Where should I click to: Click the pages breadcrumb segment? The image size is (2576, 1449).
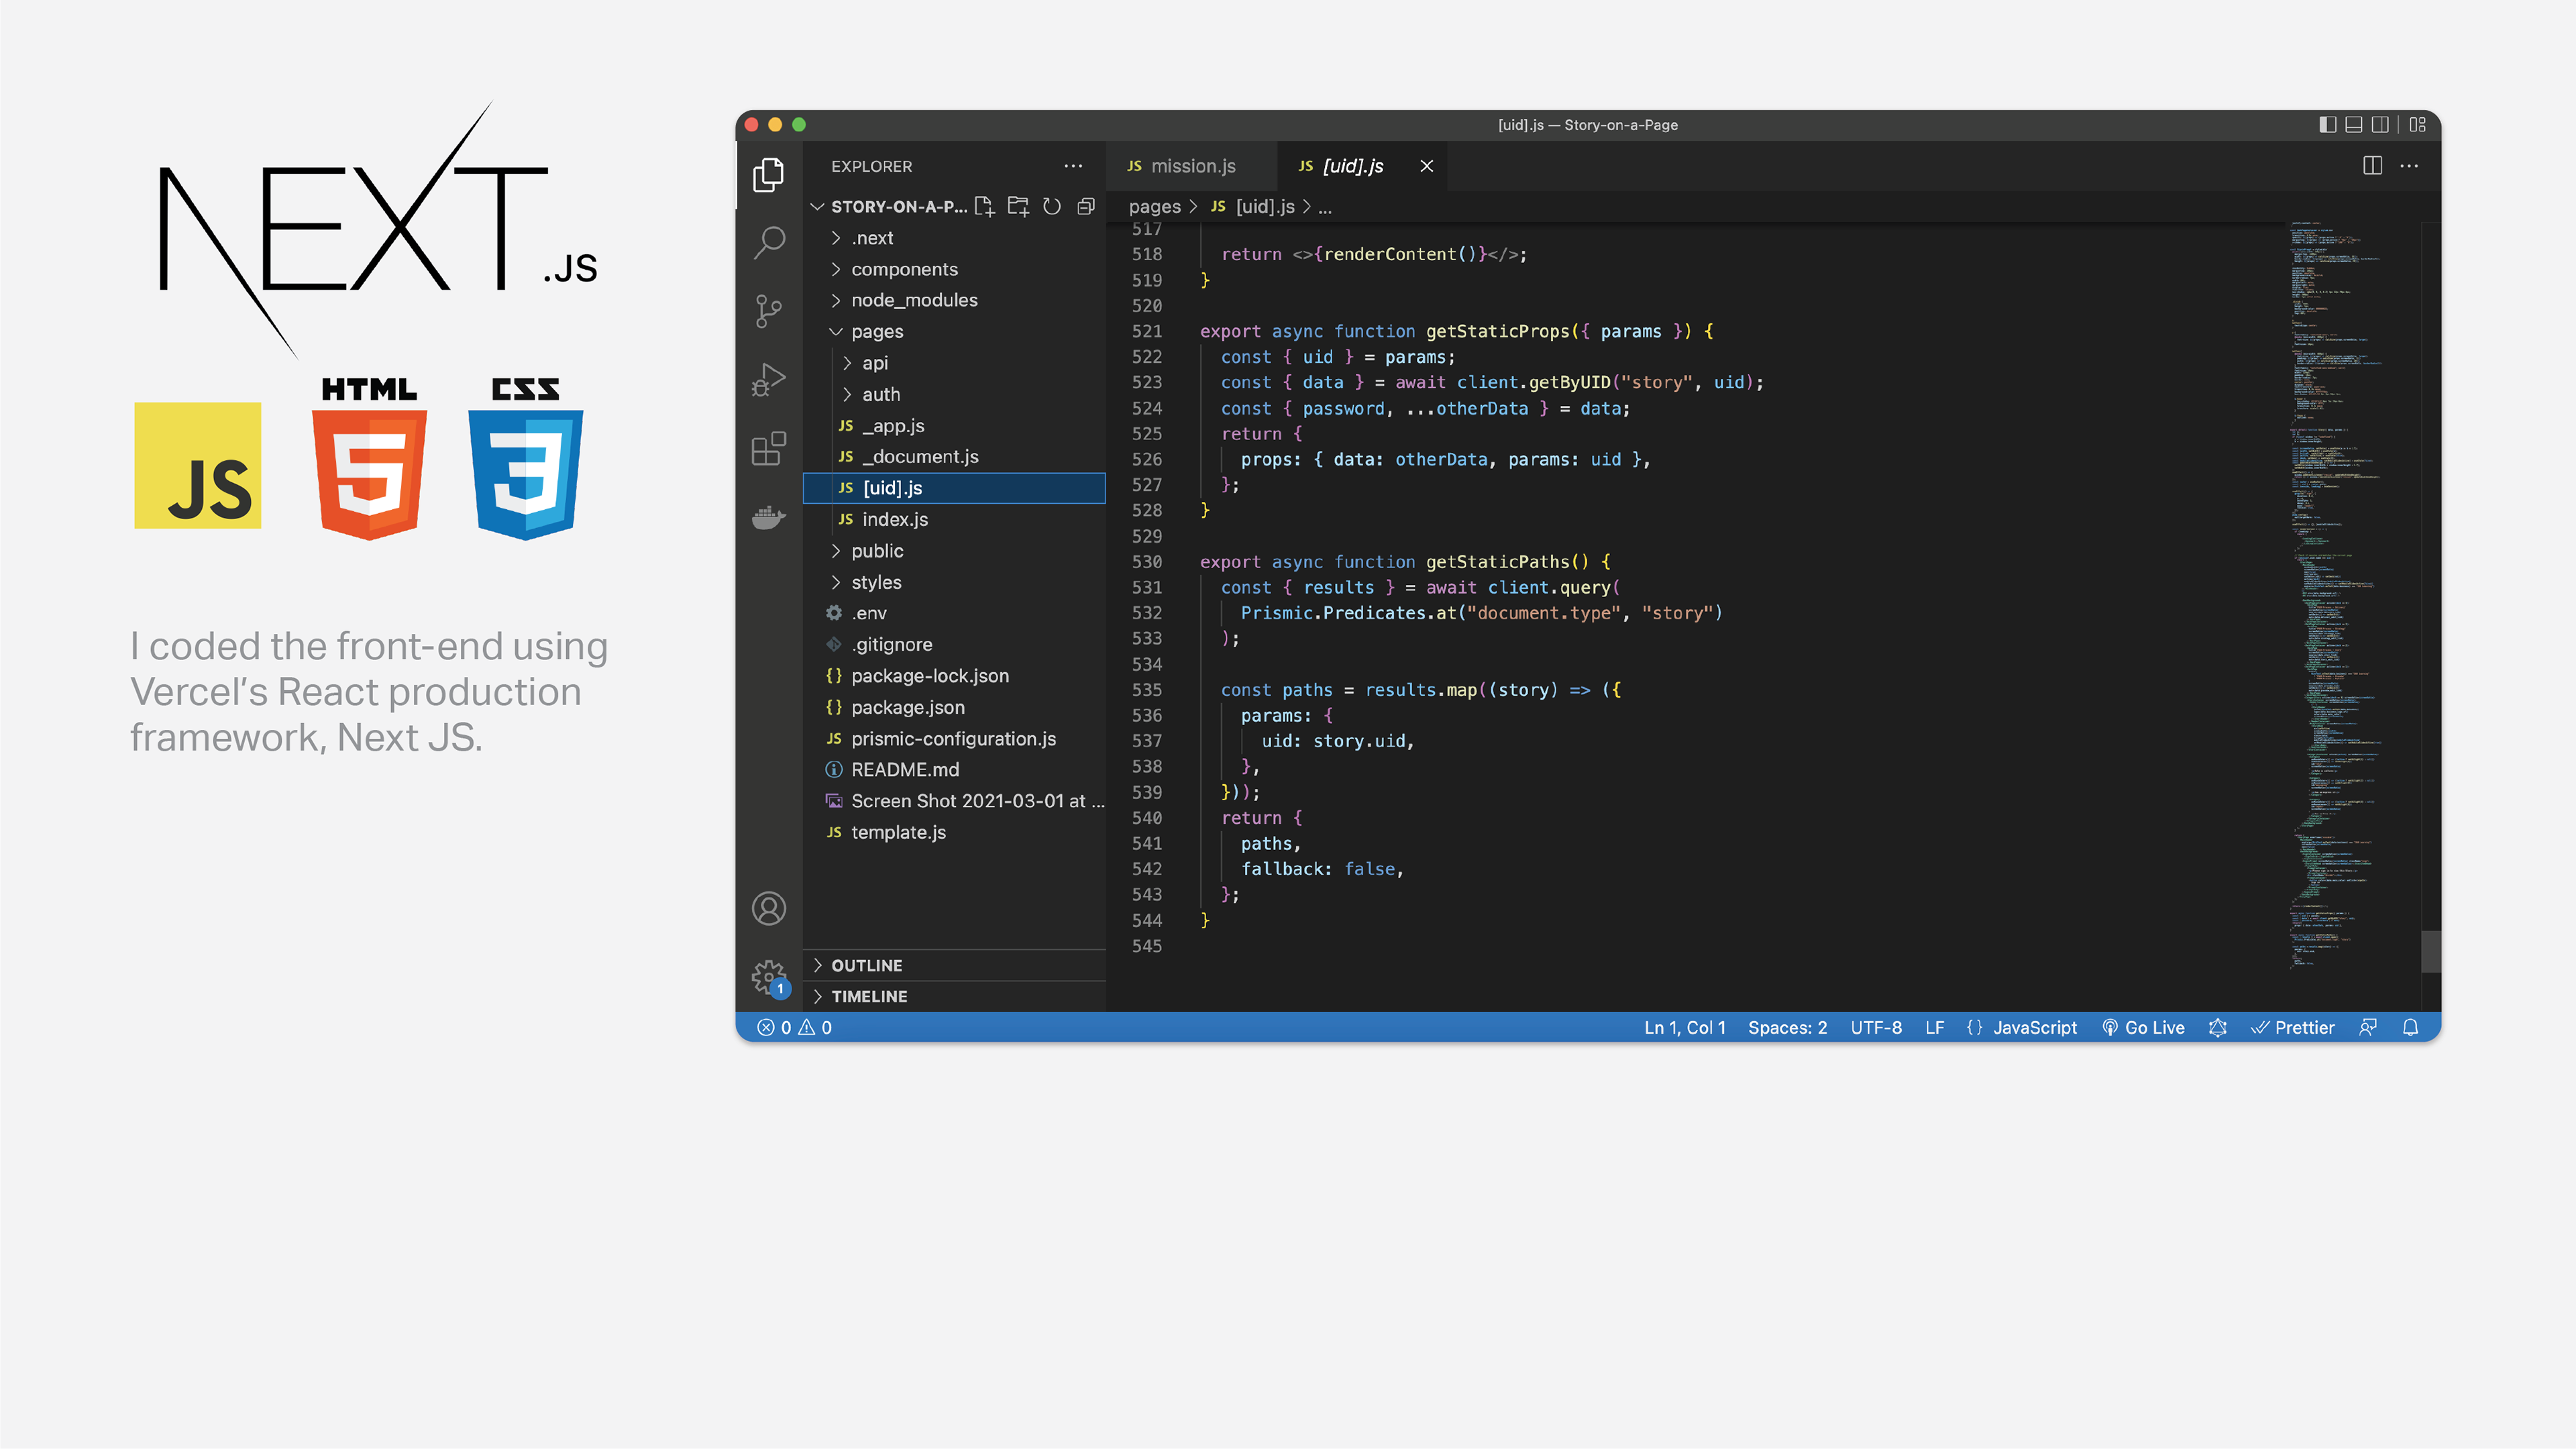(x=1154, y=207)
